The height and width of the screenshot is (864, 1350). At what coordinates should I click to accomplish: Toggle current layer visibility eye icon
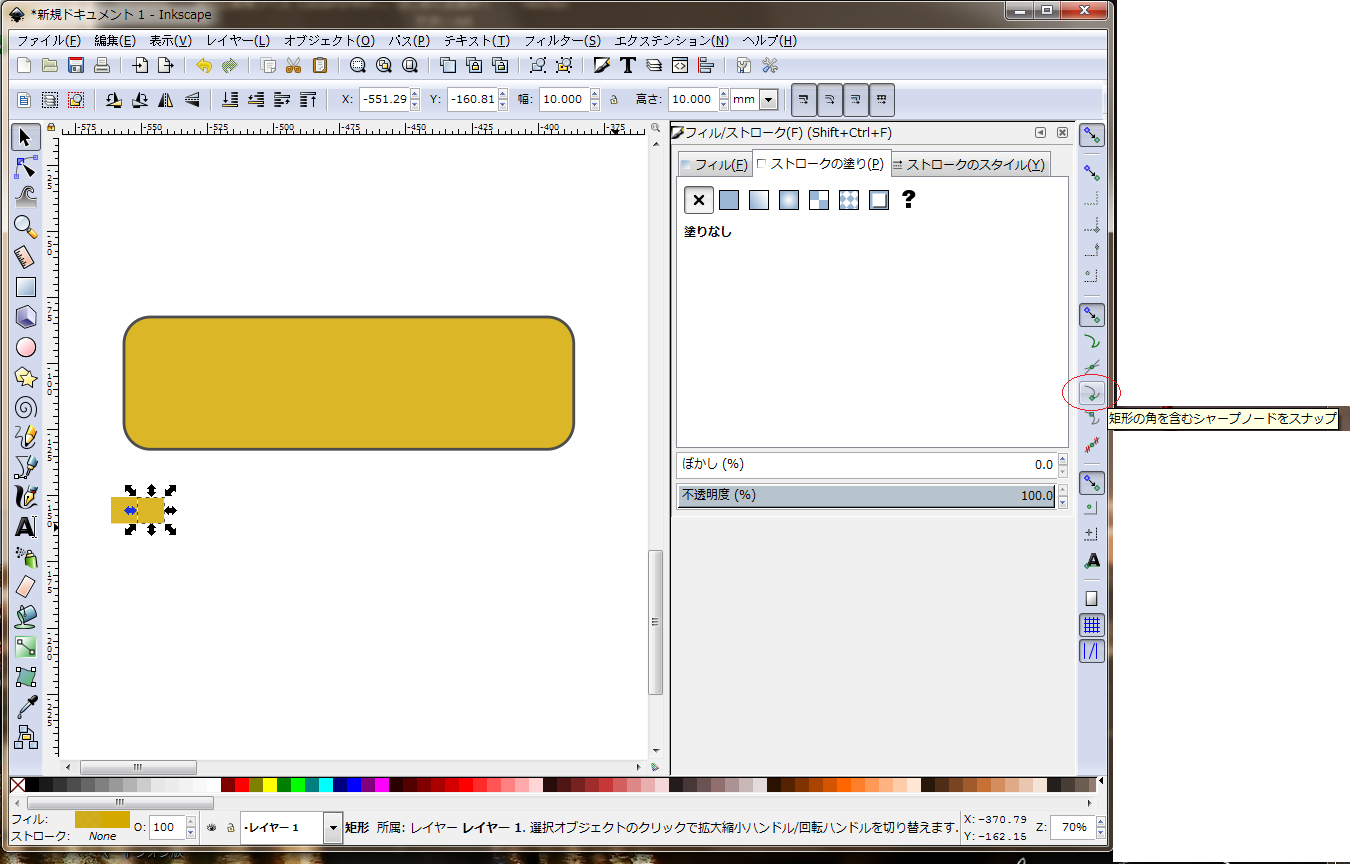point(212,828)
